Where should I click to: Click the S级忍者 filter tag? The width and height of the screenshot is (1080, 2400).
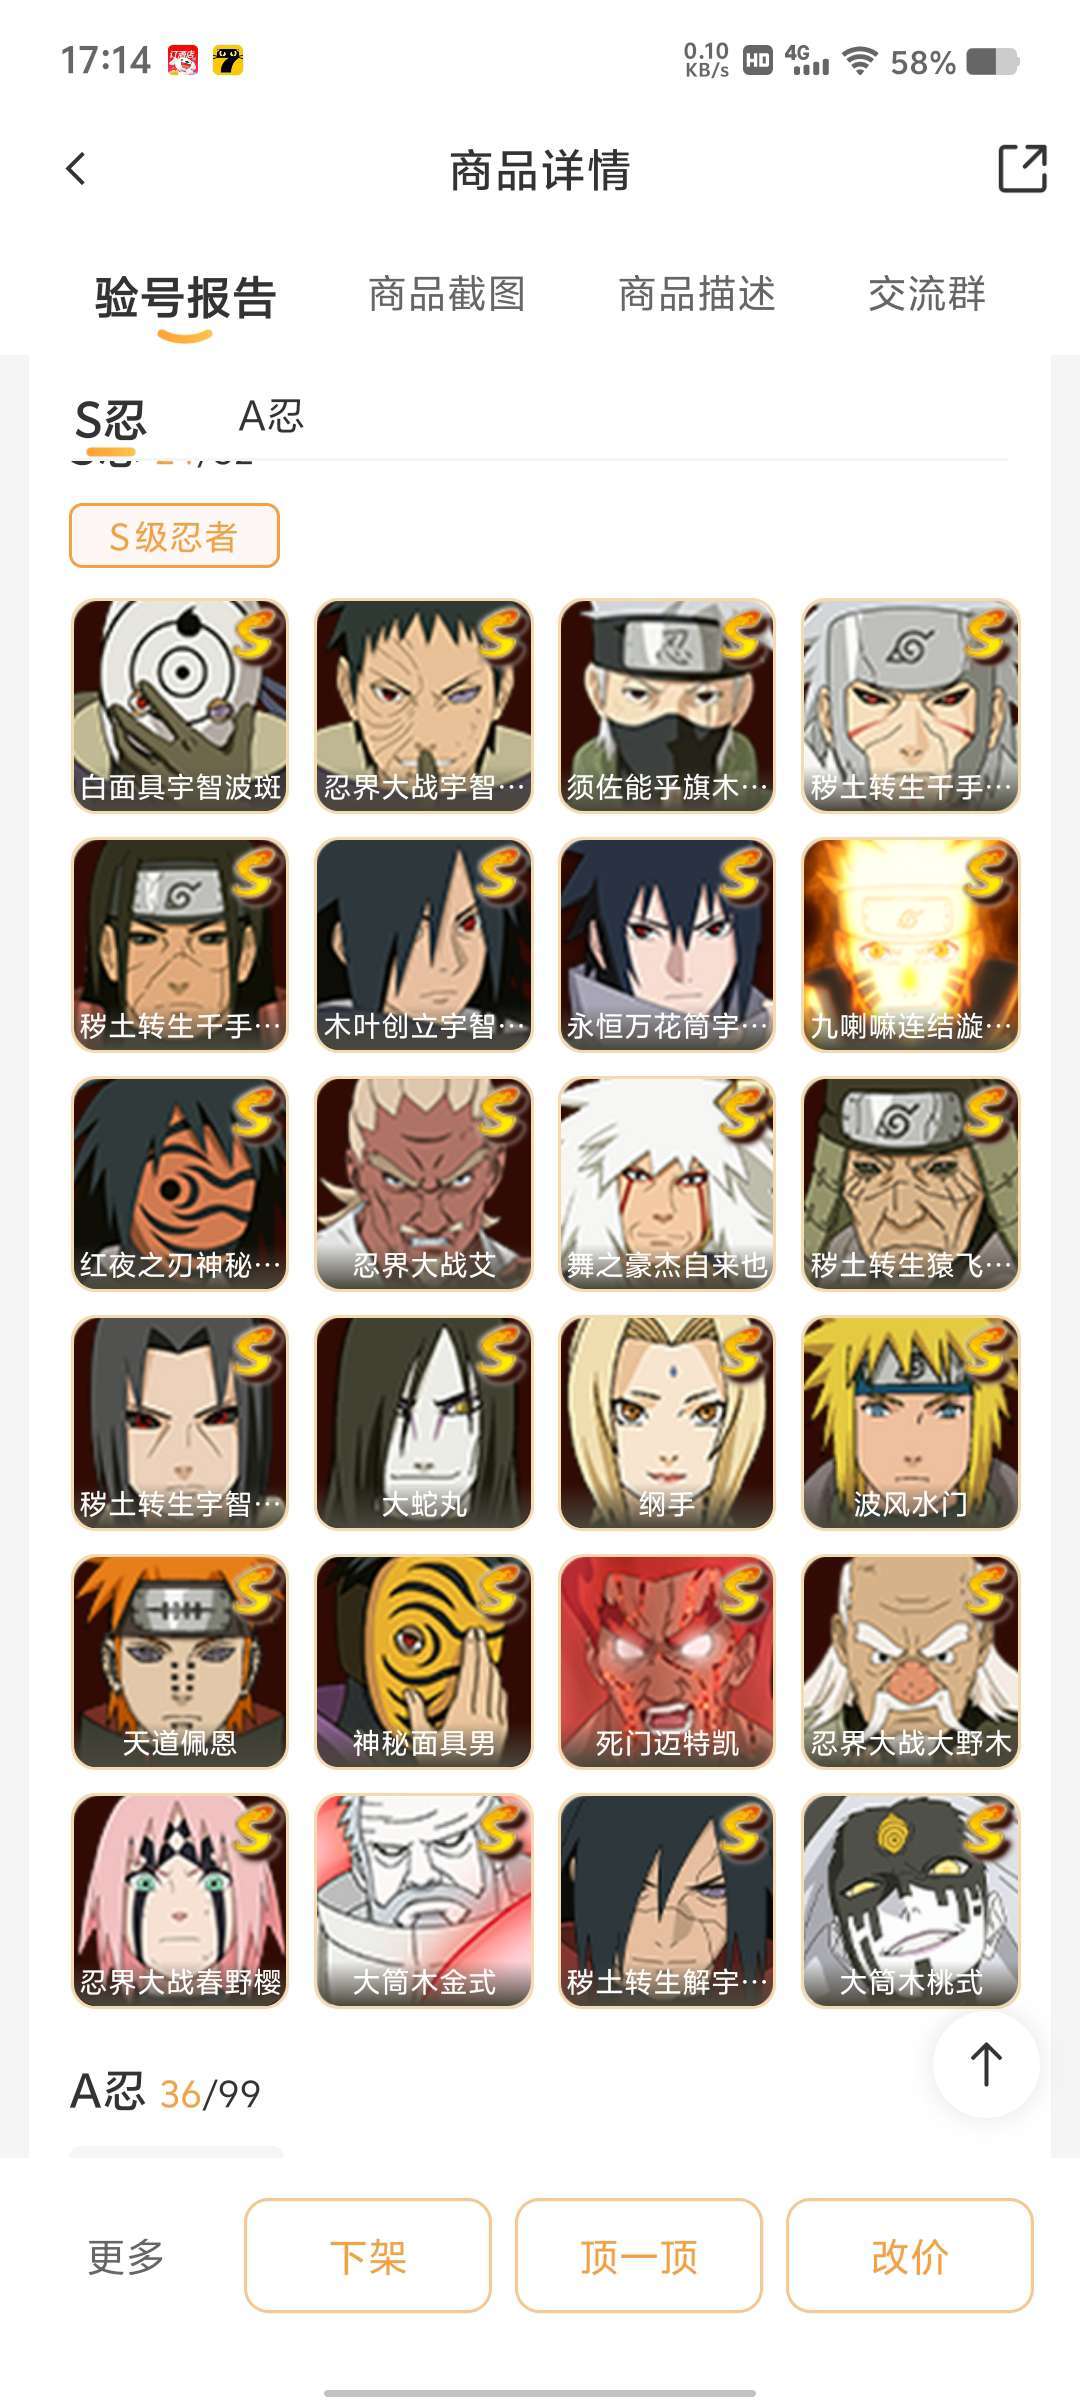click(x=174, y=536)
